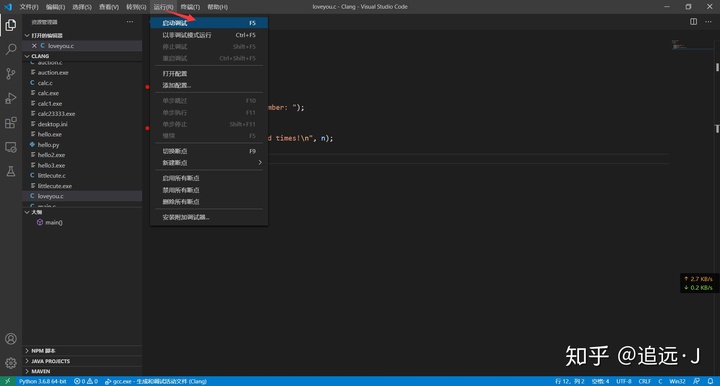Collapse the 打开的编辑器 section

pyautogui.click(x=82, y=35)
